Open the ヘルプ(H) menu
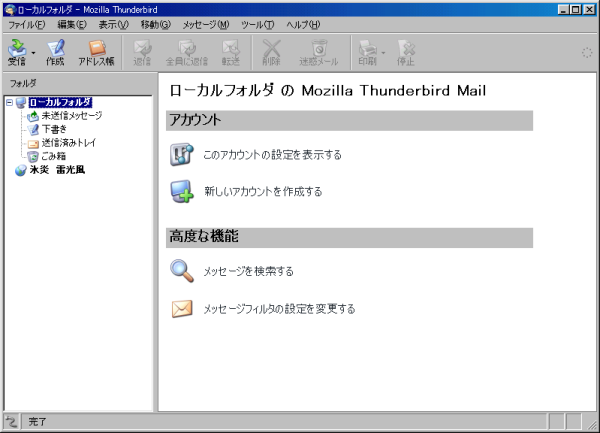 pos(303,25)
